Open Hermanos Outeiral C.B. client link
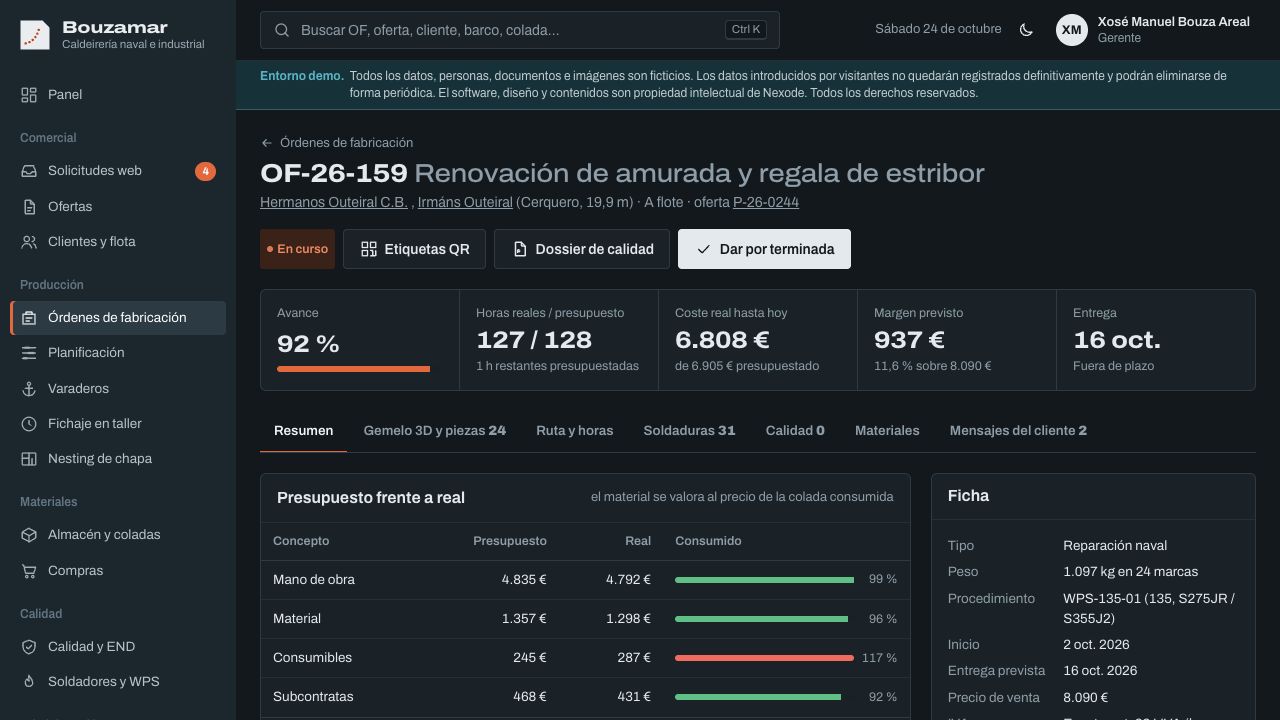Image resolution: width=1280 pixels, height=720 pixels. tap(334, 202)
